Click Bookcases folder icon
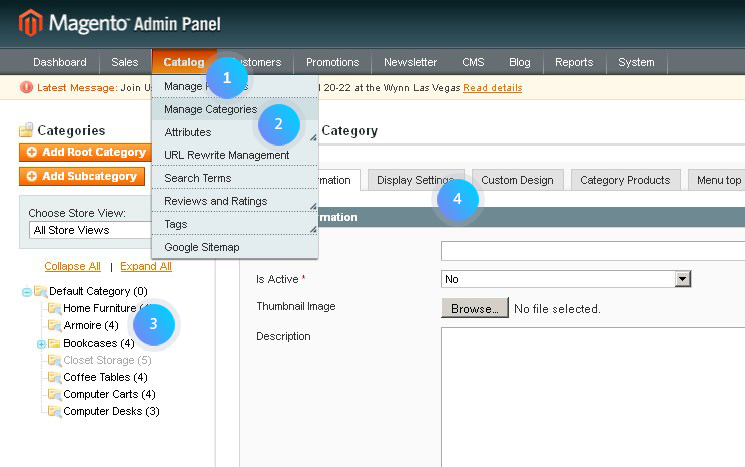Viewport: 745px width, 467px height. point(54,343)
